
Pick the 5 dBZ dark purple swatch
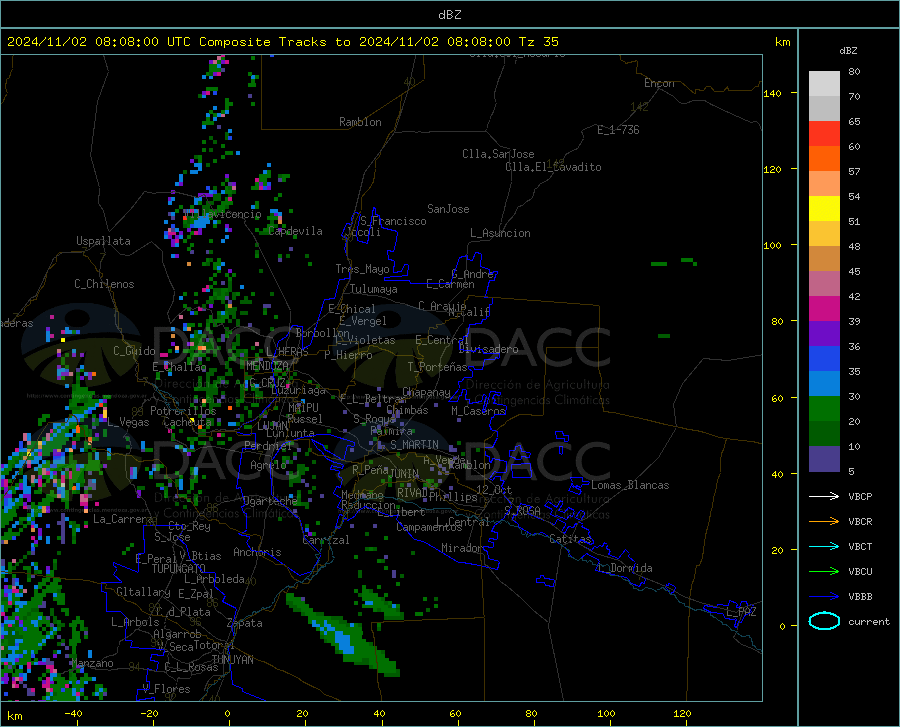pos(824,459)
